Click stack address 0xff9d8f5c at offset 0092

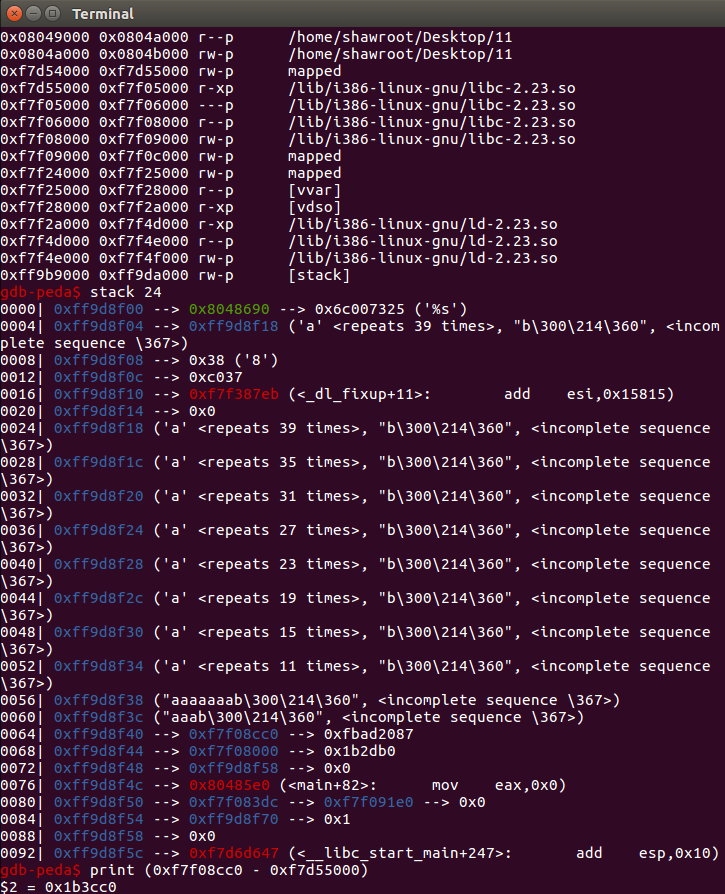pos(99,854)
